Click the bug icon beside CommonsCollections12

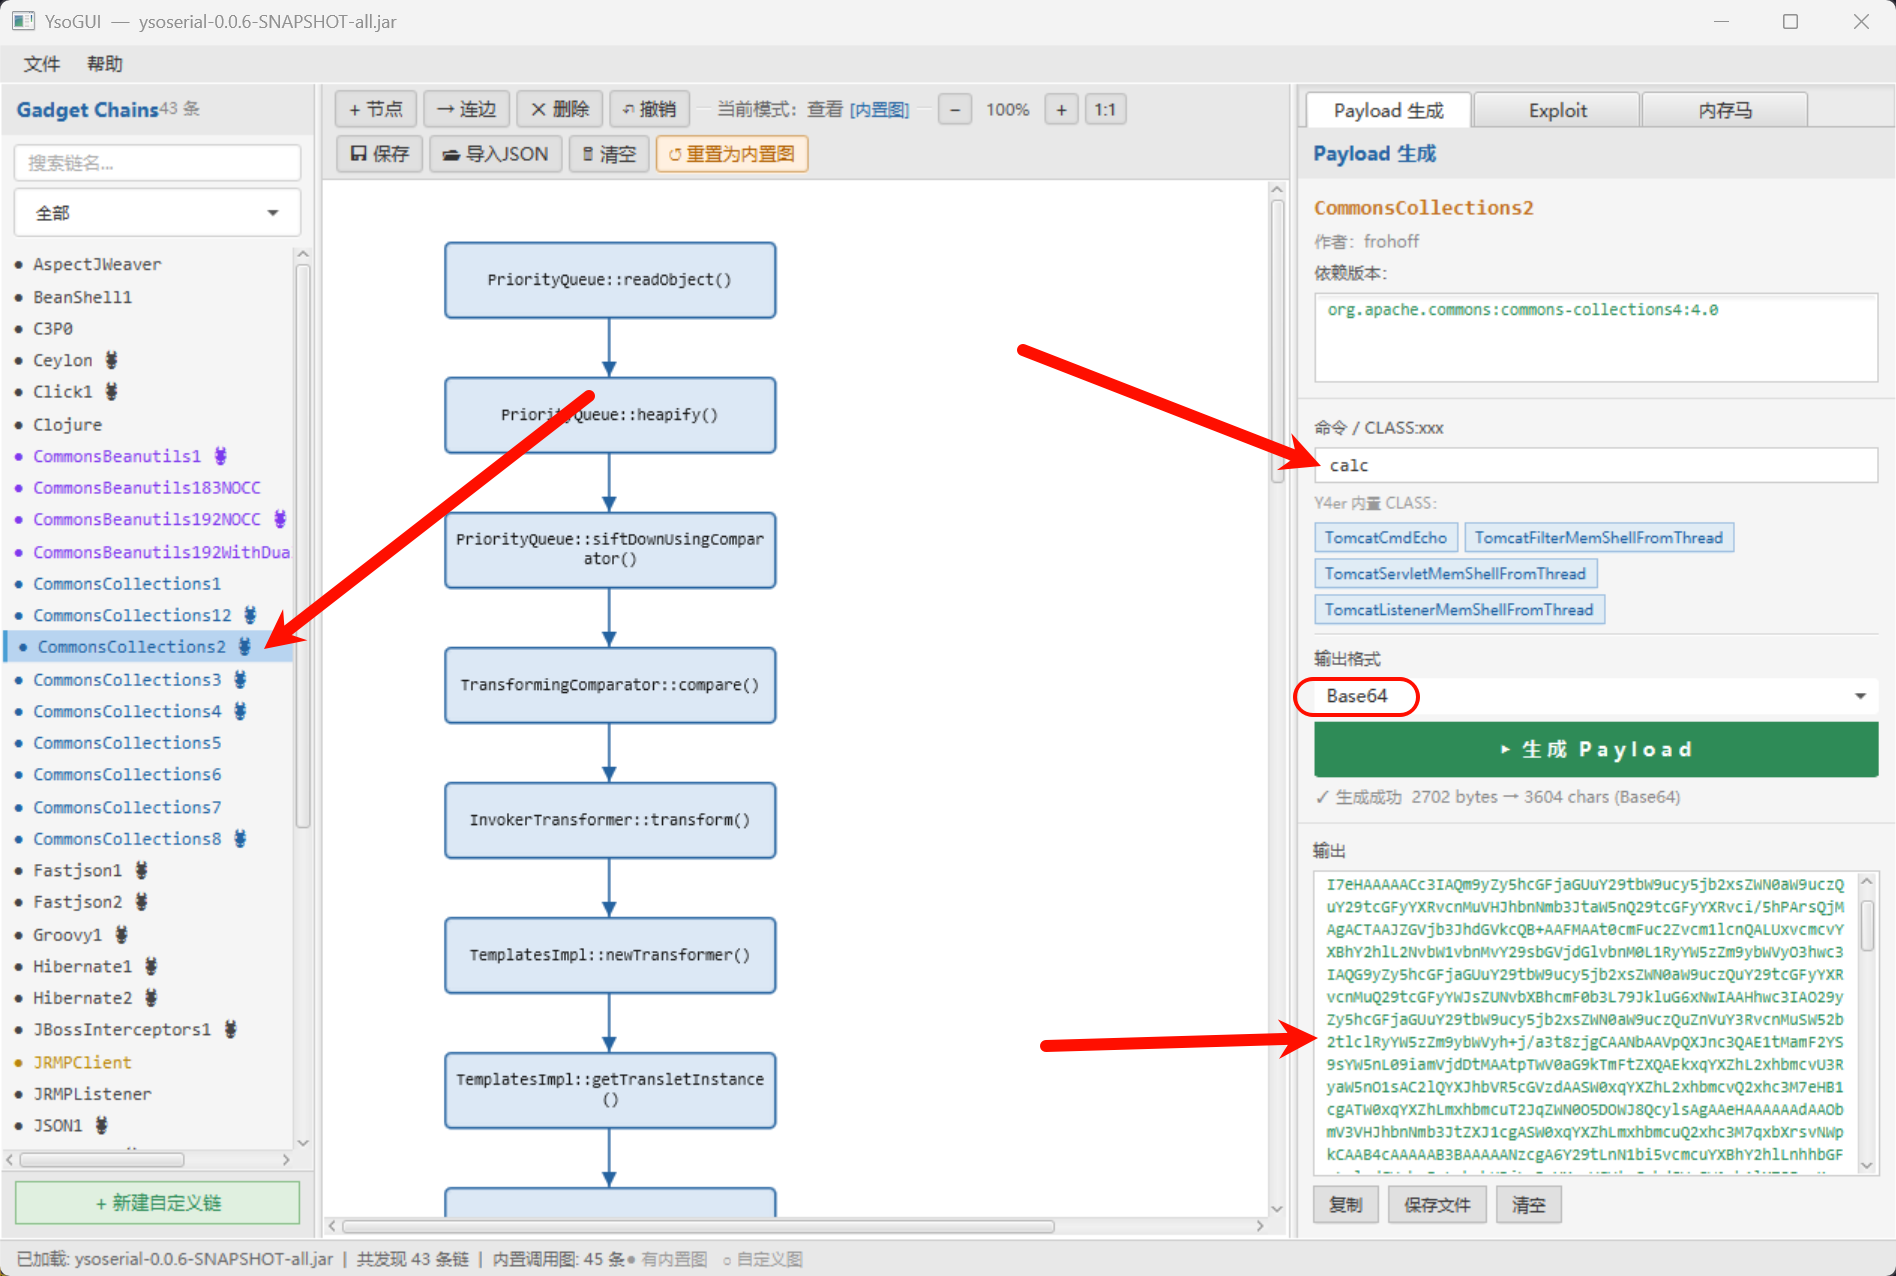pyautogui.click(x=250, y=615)
